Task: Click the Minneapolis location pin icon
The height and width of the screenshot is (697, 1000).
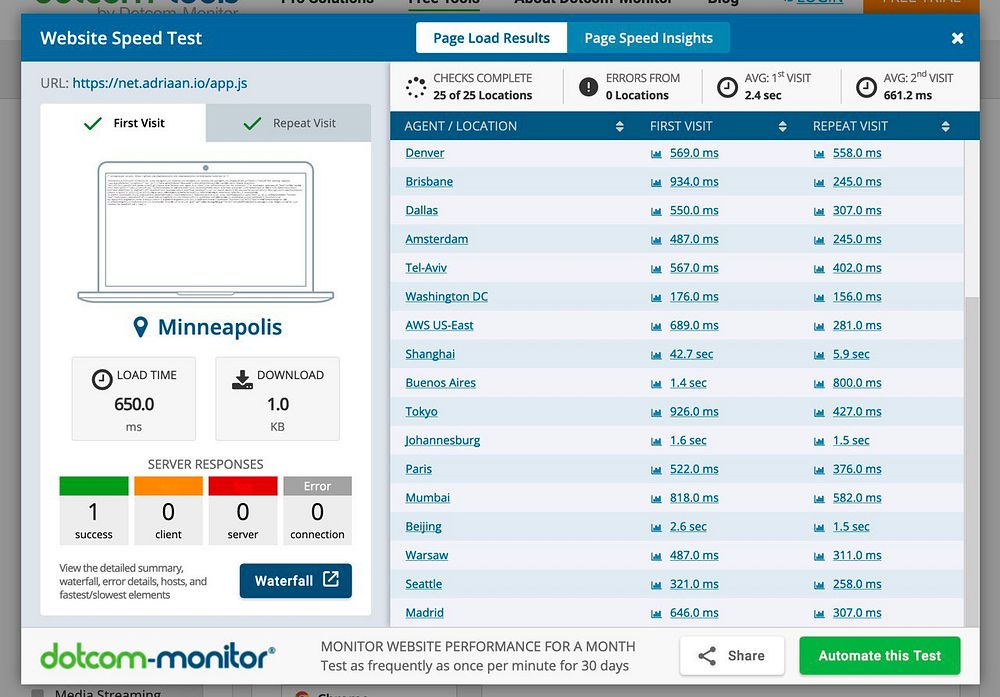Action: pyautogui.click(x=140, y=327)
